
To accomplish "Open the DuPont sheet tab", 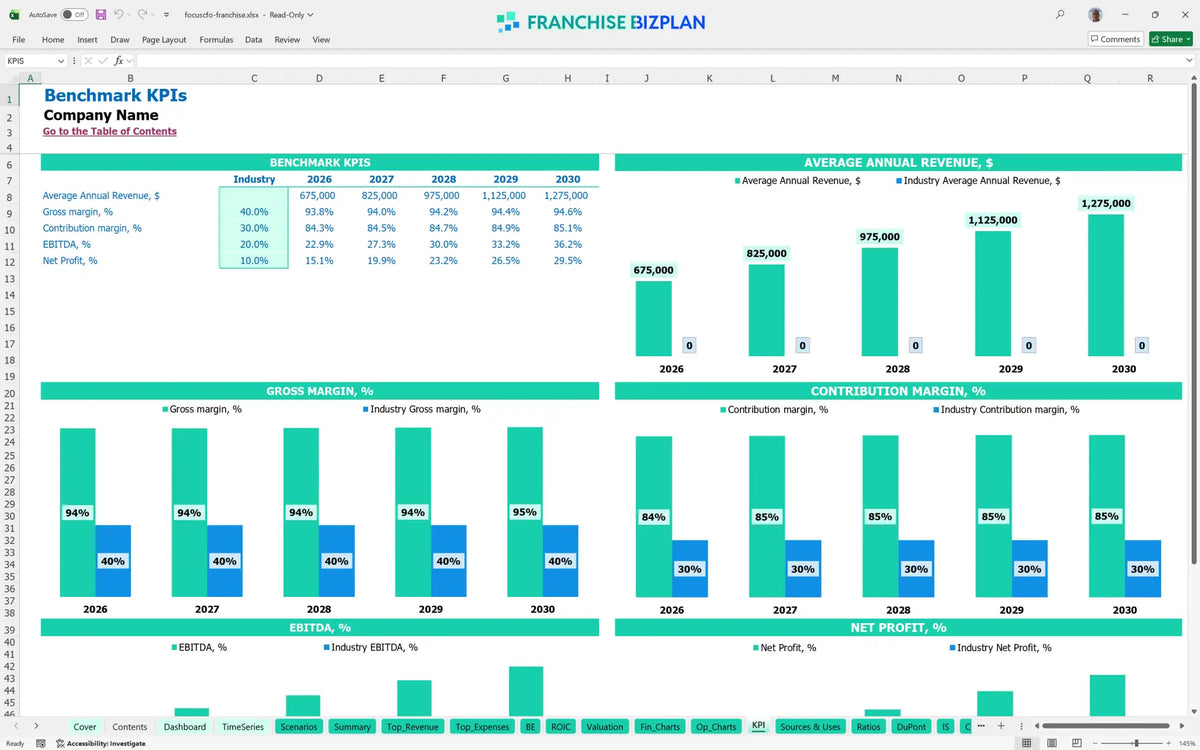I will (x=911, y=727).
